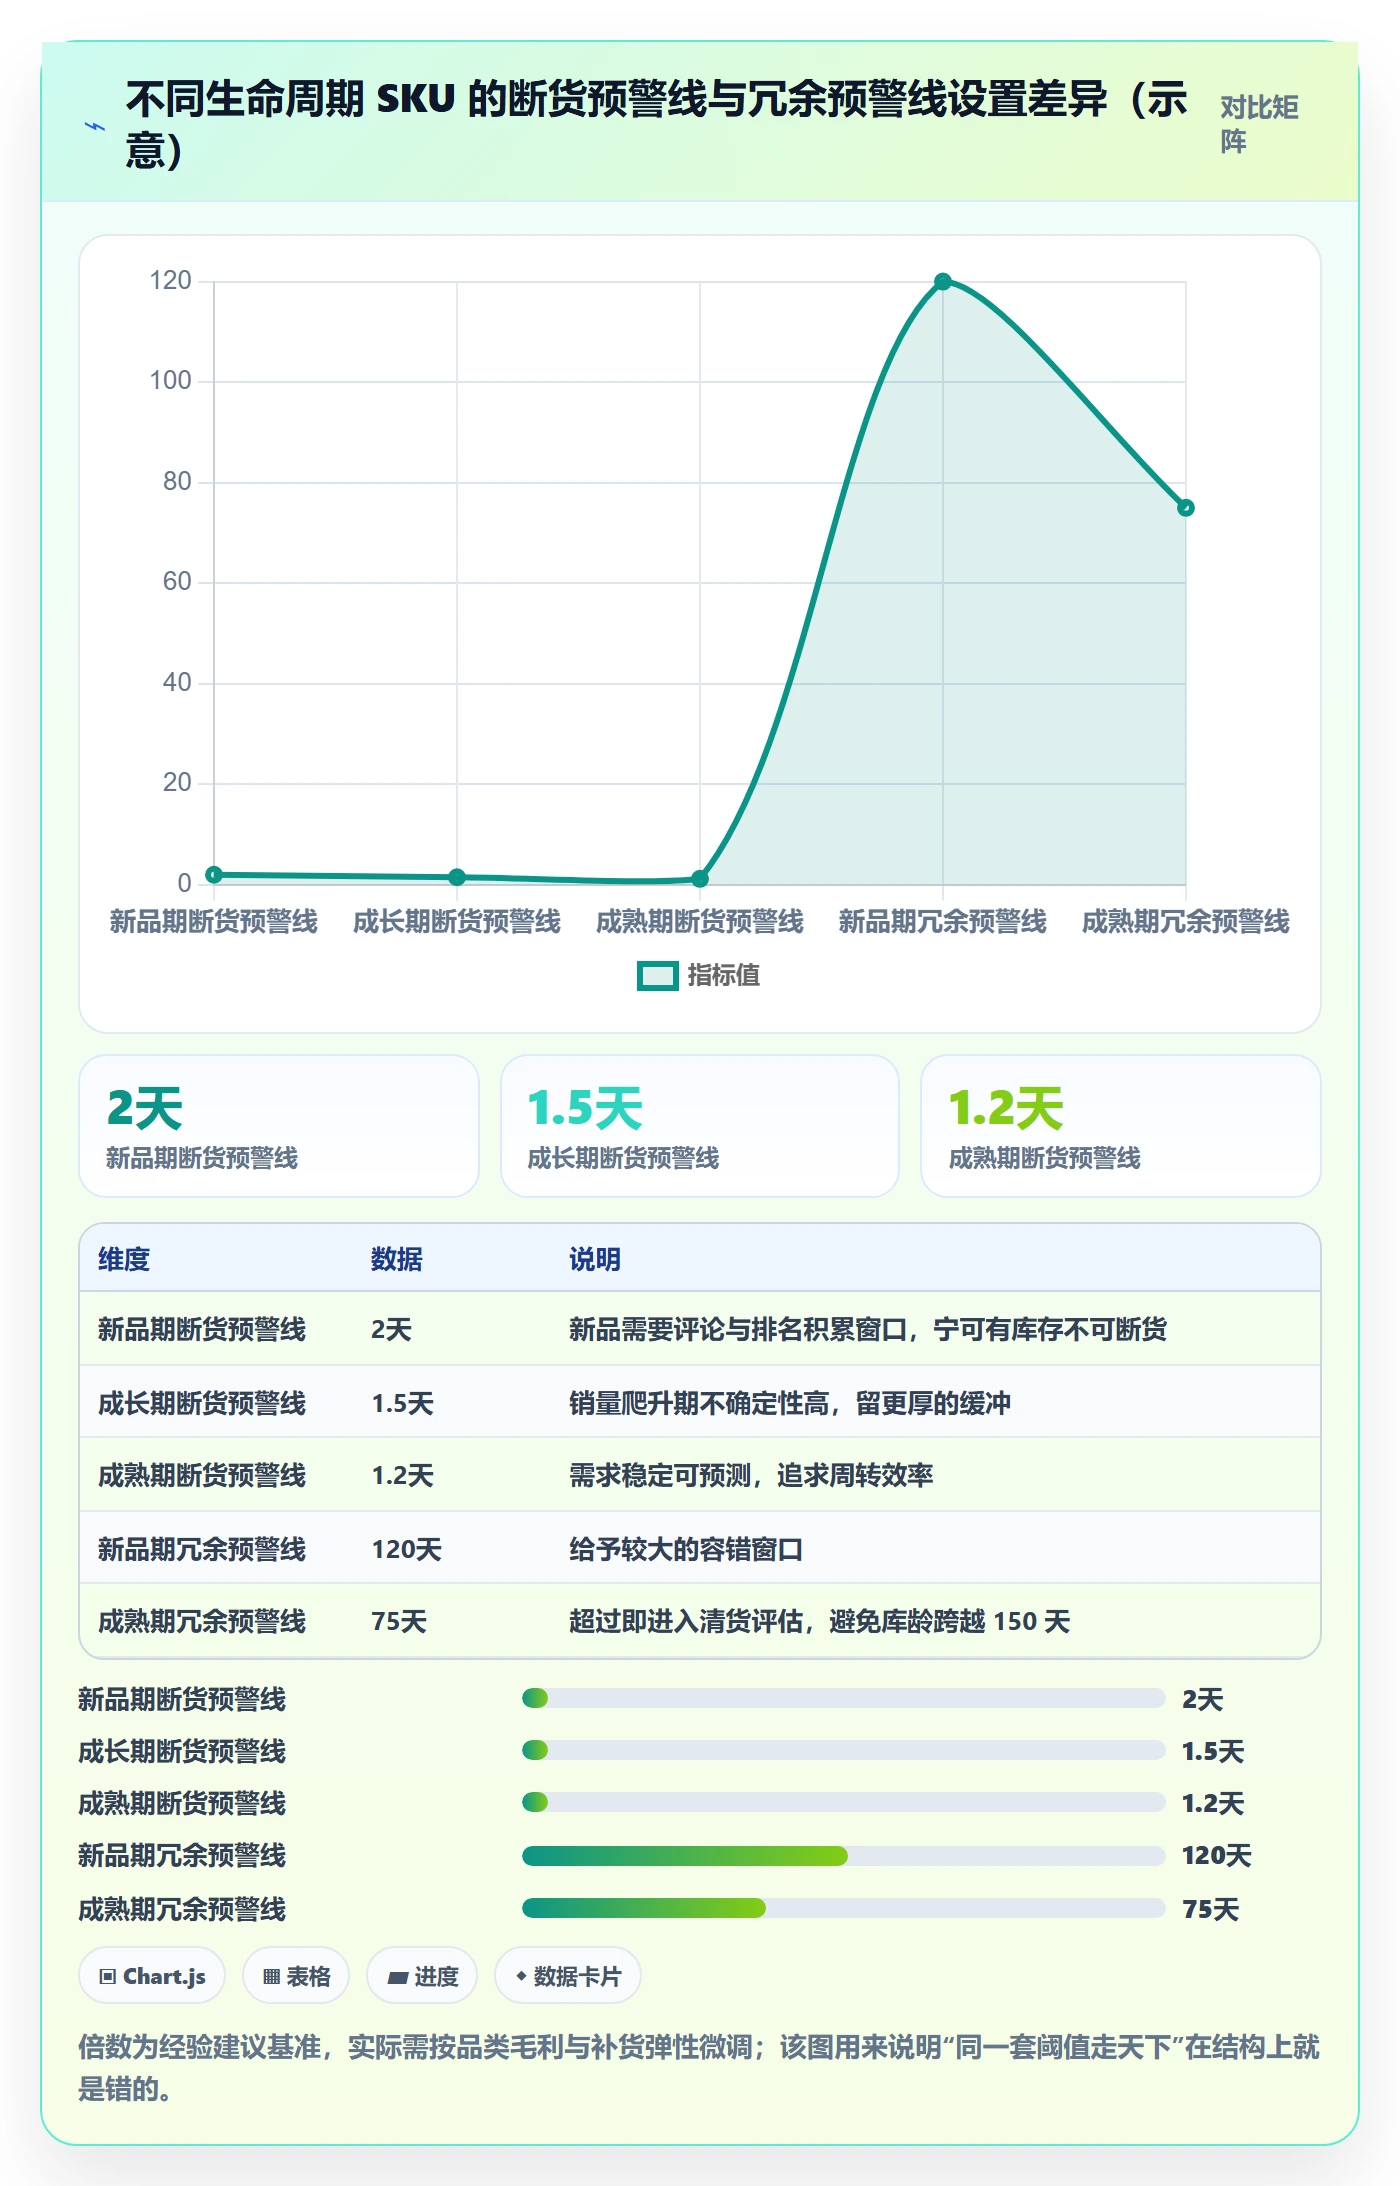Click the 维度 table column header
Viewport: 1400px width, 2186px height.
pos(124,1259)
